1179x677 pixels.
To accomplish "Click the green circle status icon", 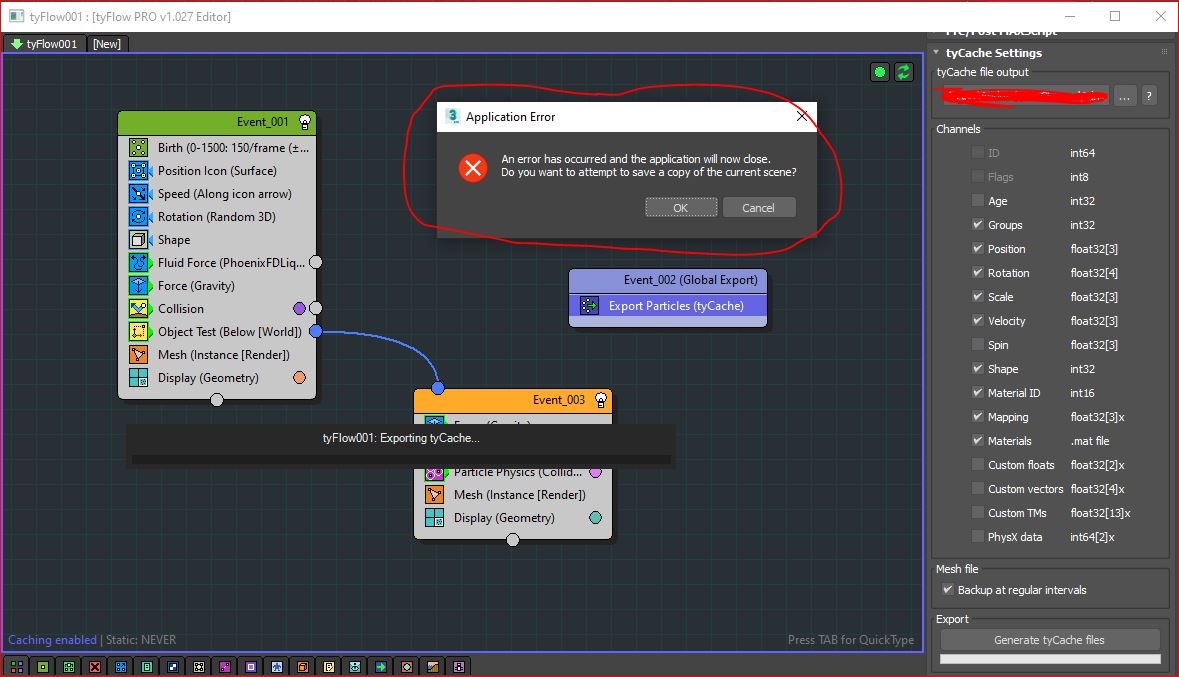I will tap(880, 72).
